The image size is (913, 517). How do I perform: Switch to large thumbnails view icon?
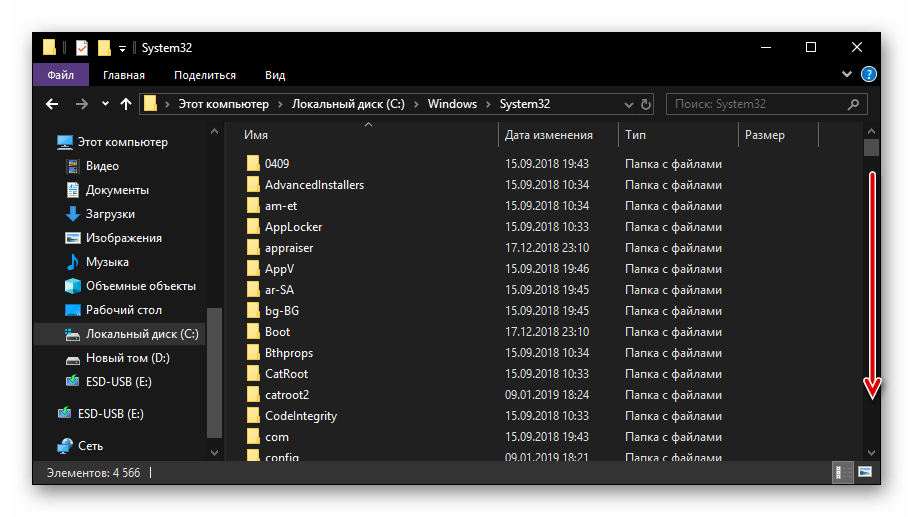865,471
